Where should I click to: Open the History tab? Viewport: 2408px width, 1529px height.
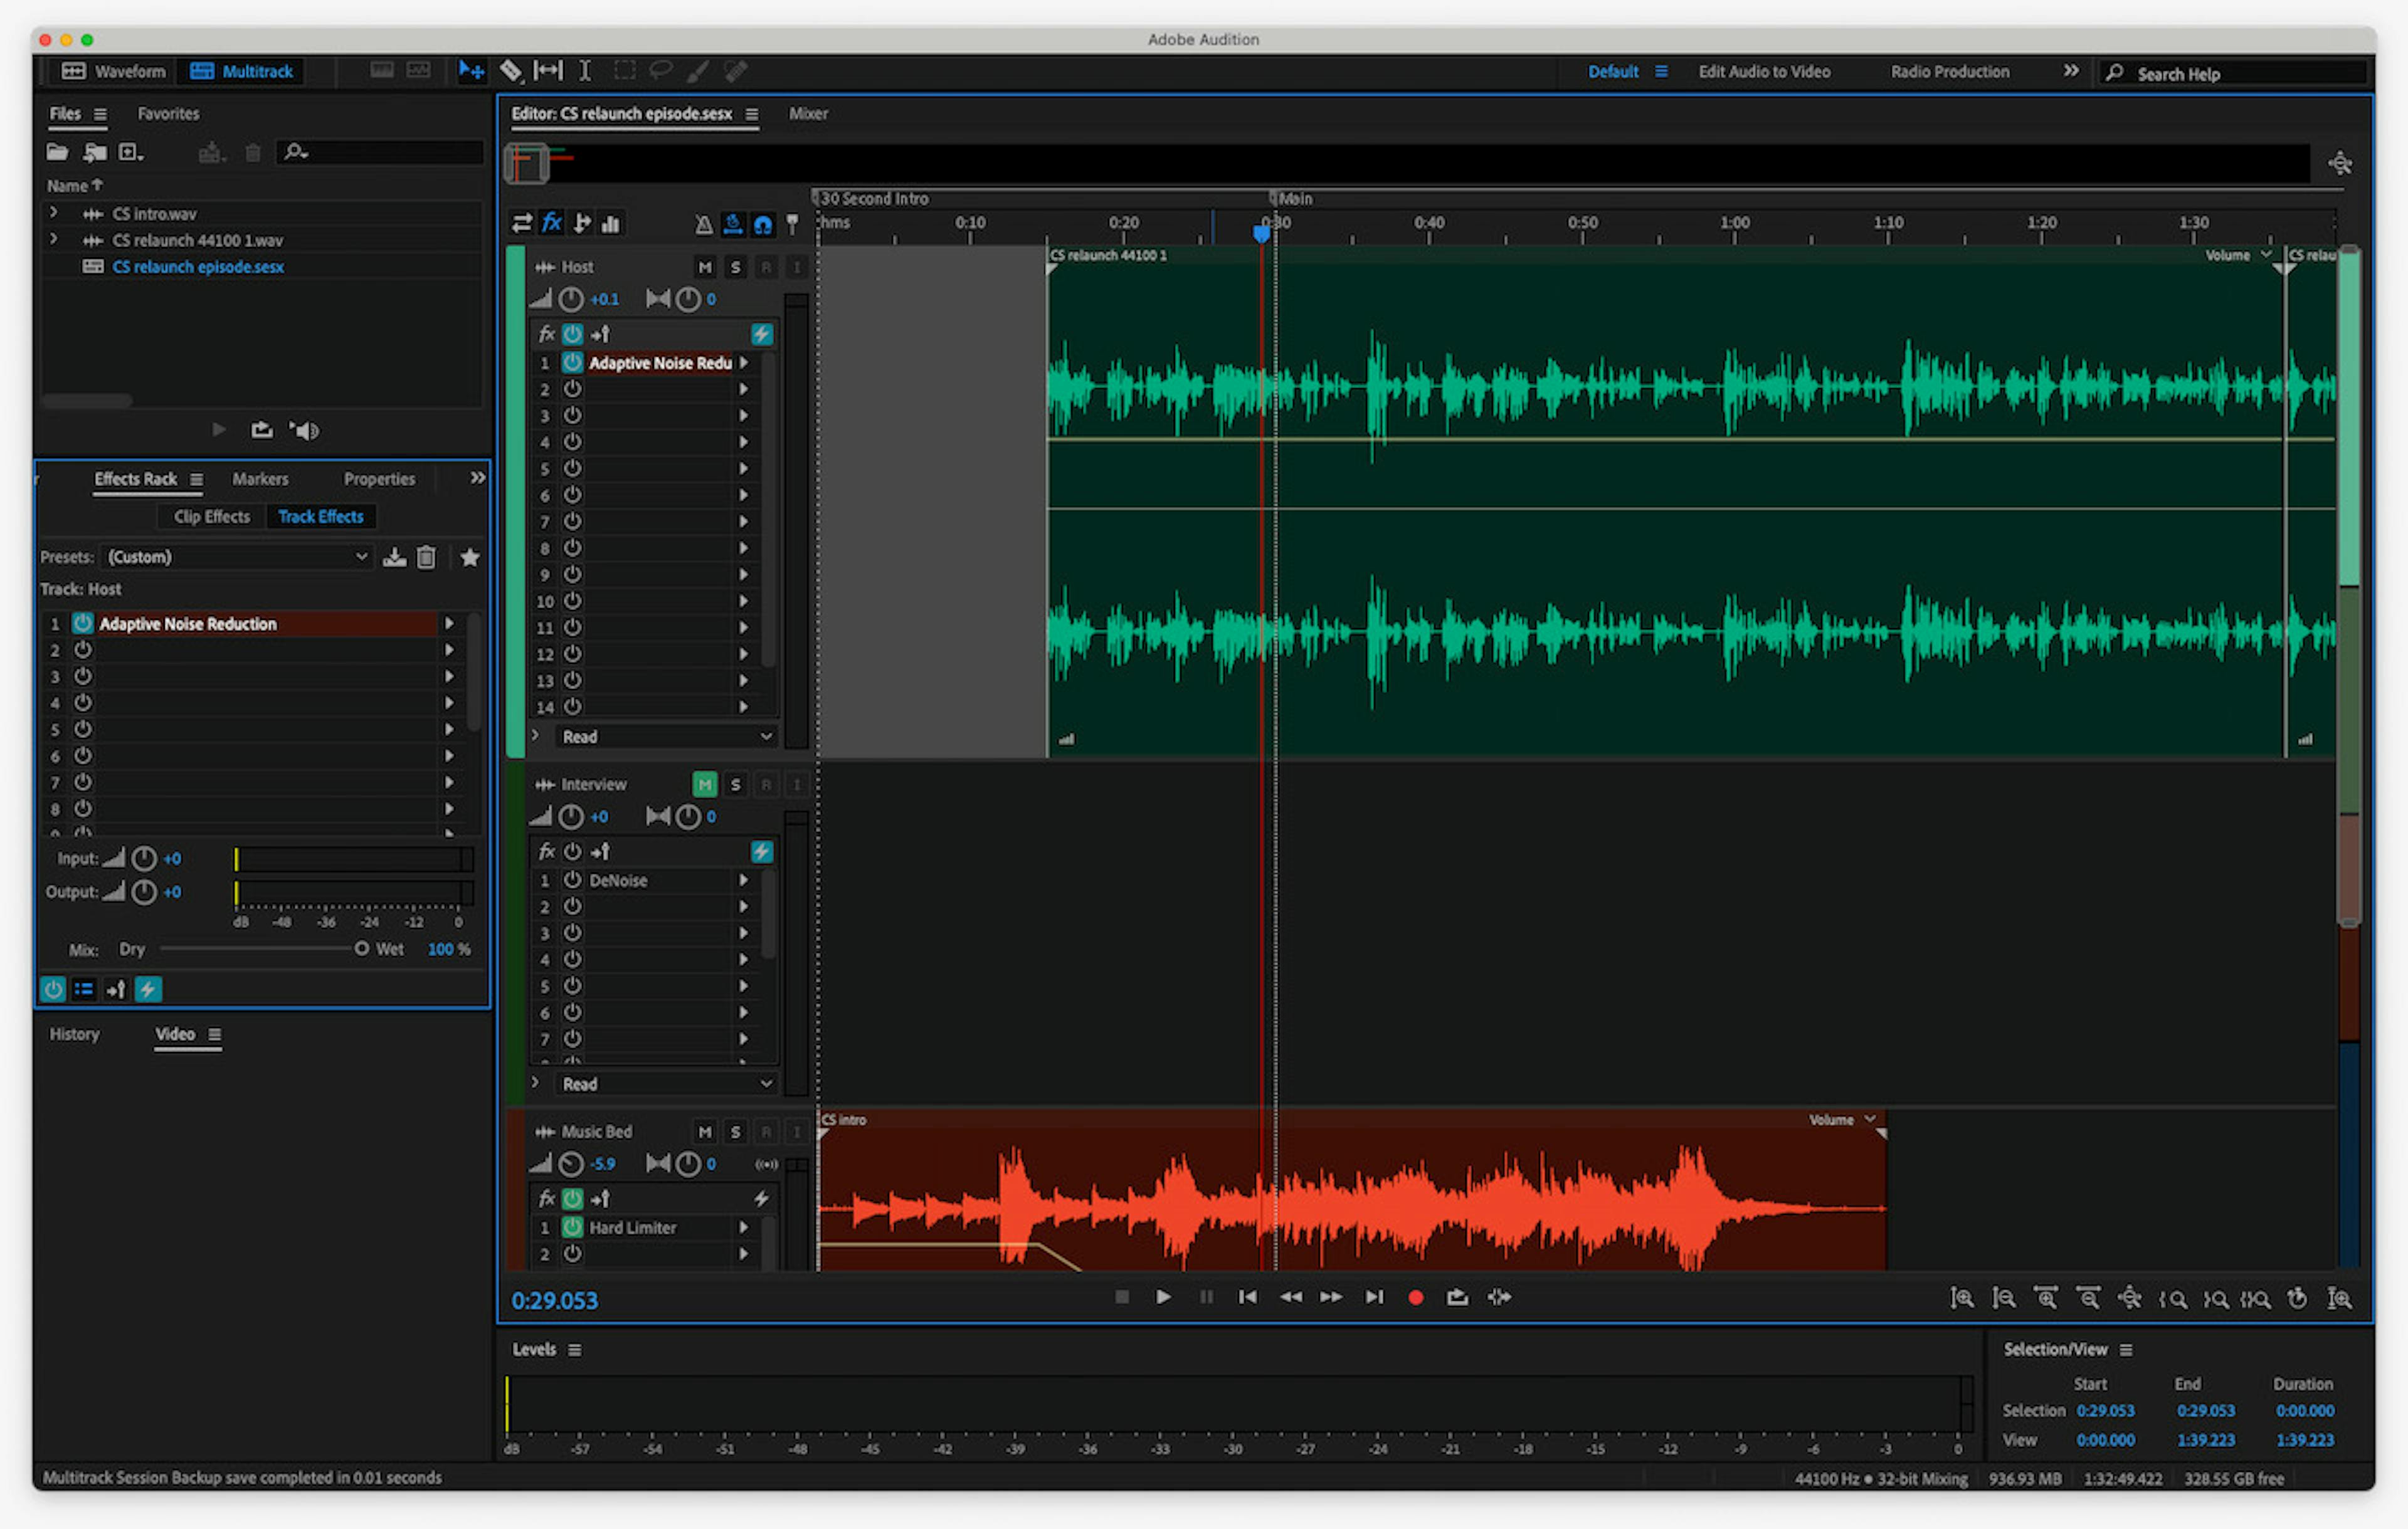[75, 1034]
